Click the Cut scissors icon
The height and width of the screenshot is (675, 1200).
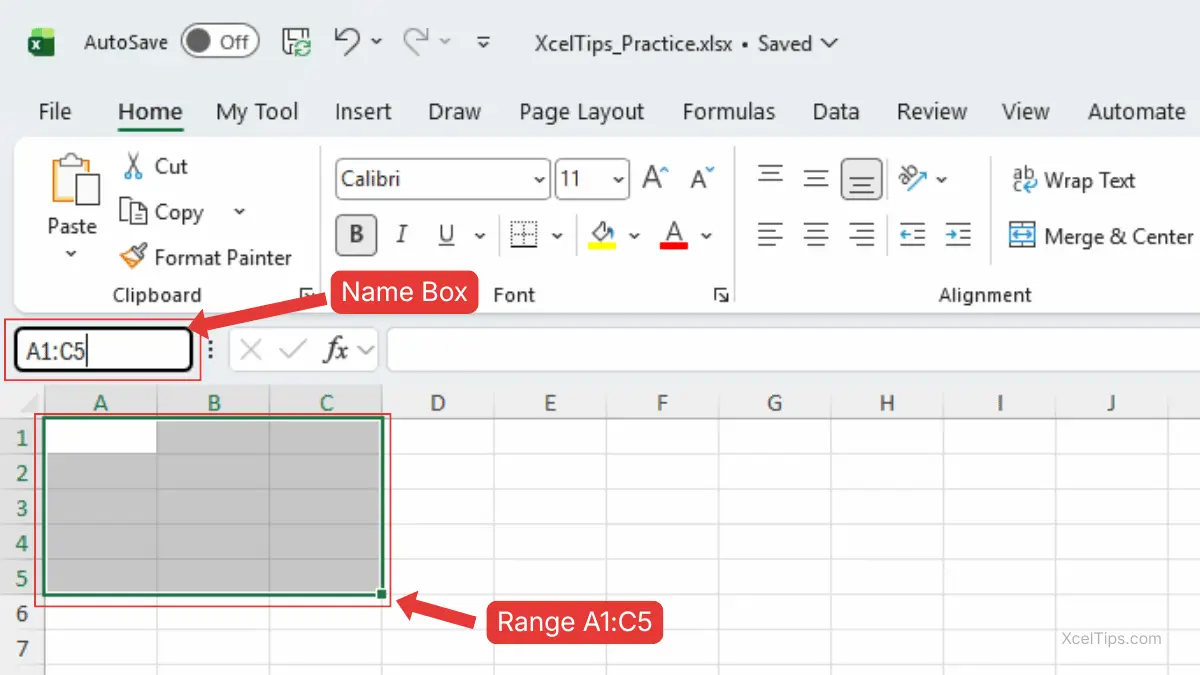(133, 166)
